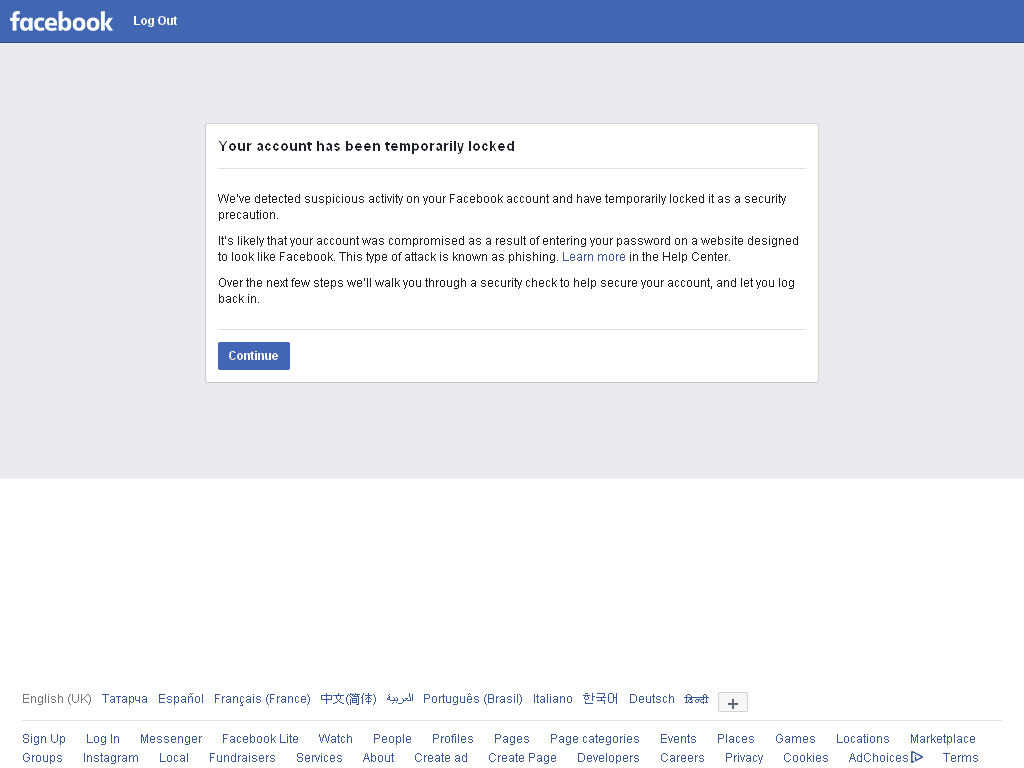Viewport: 1024px width, 768px height.
Task: Visit the Privacy footer link
Action: 744,758
